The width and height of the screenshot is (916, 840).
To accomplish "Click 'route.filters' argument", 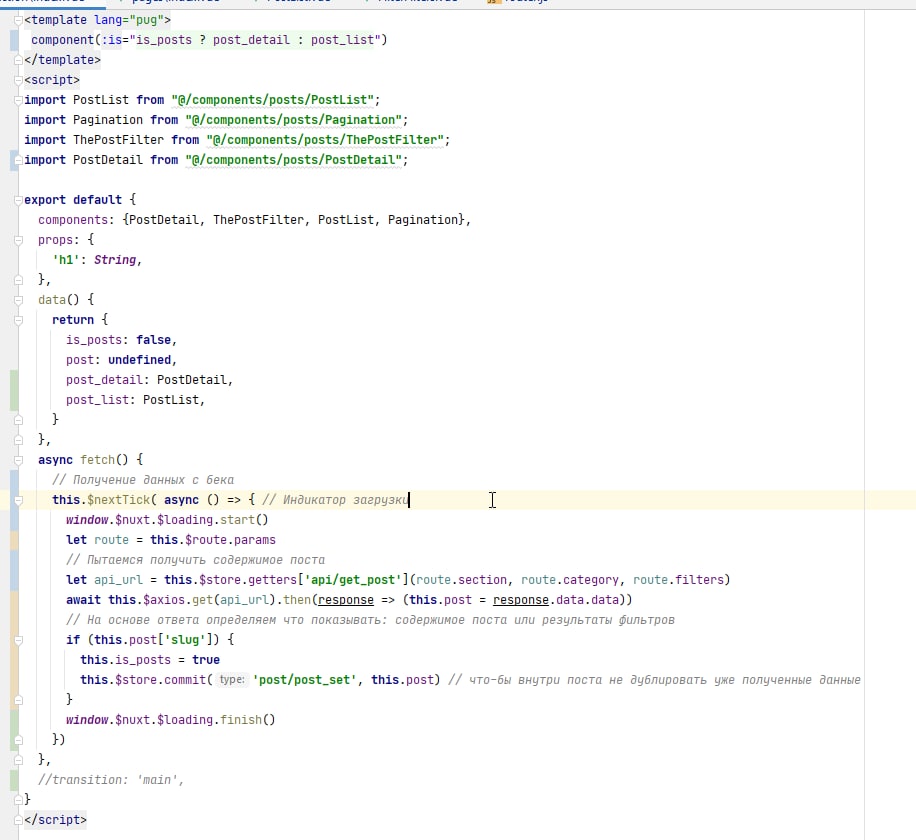I will (678, 580).
